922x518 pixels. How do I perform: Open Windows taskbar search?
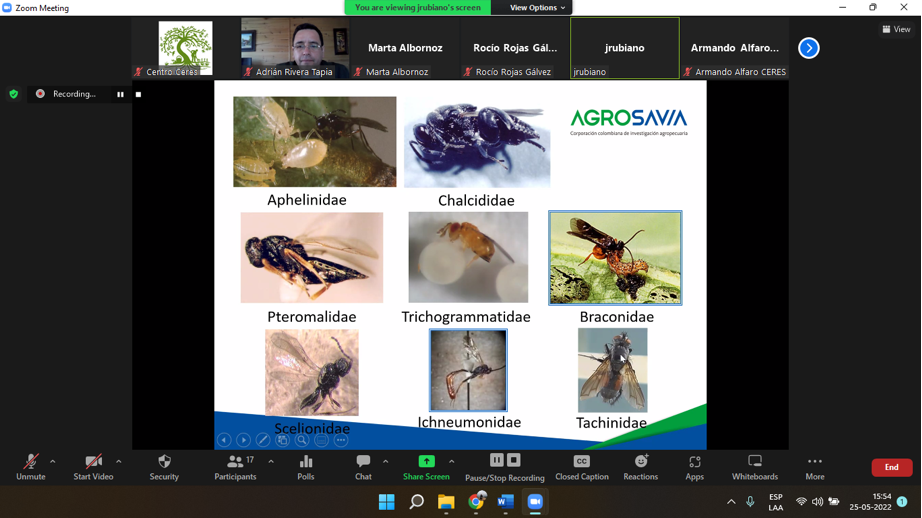[x=416, y=502]
